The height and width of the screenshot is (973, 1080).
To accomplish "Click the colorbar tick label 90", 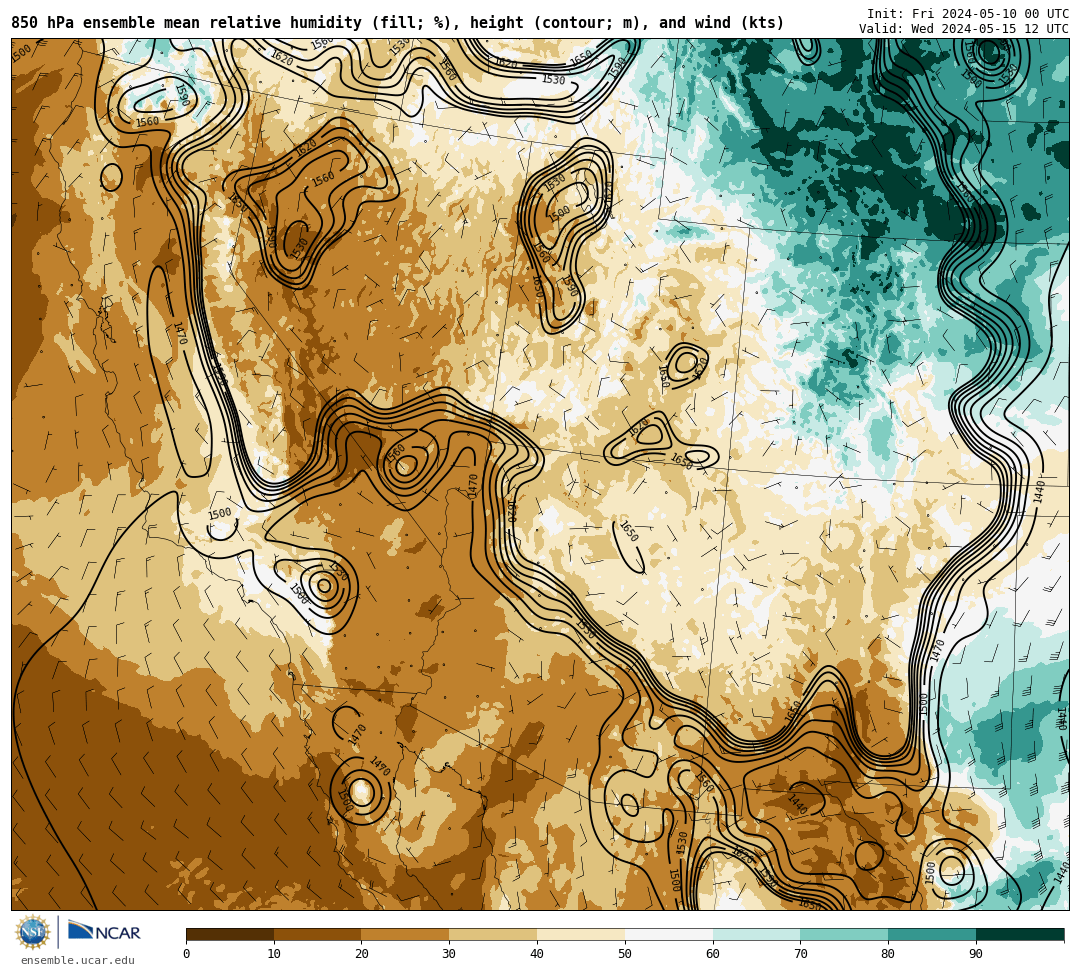I will coord(976,954).
